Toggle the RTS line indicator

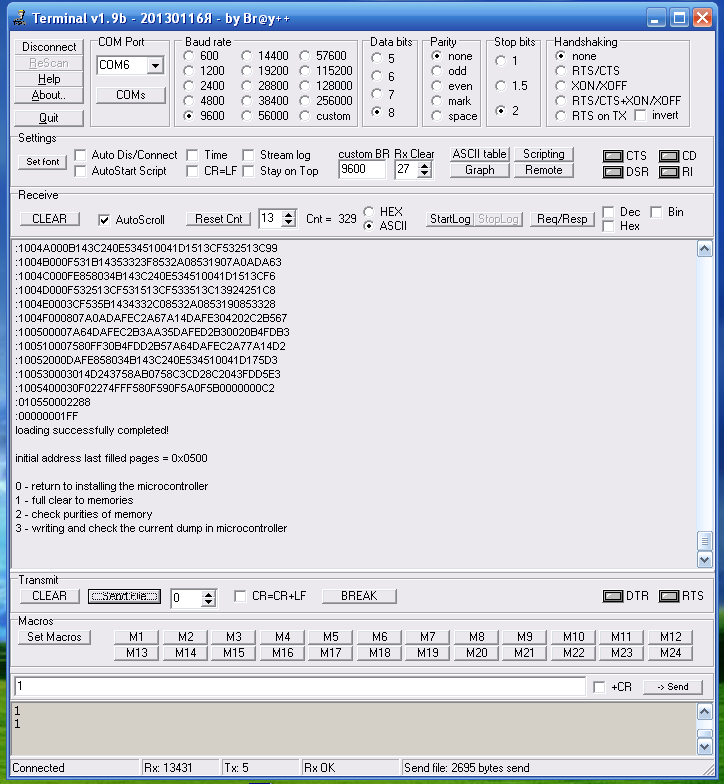coord(668,596)
